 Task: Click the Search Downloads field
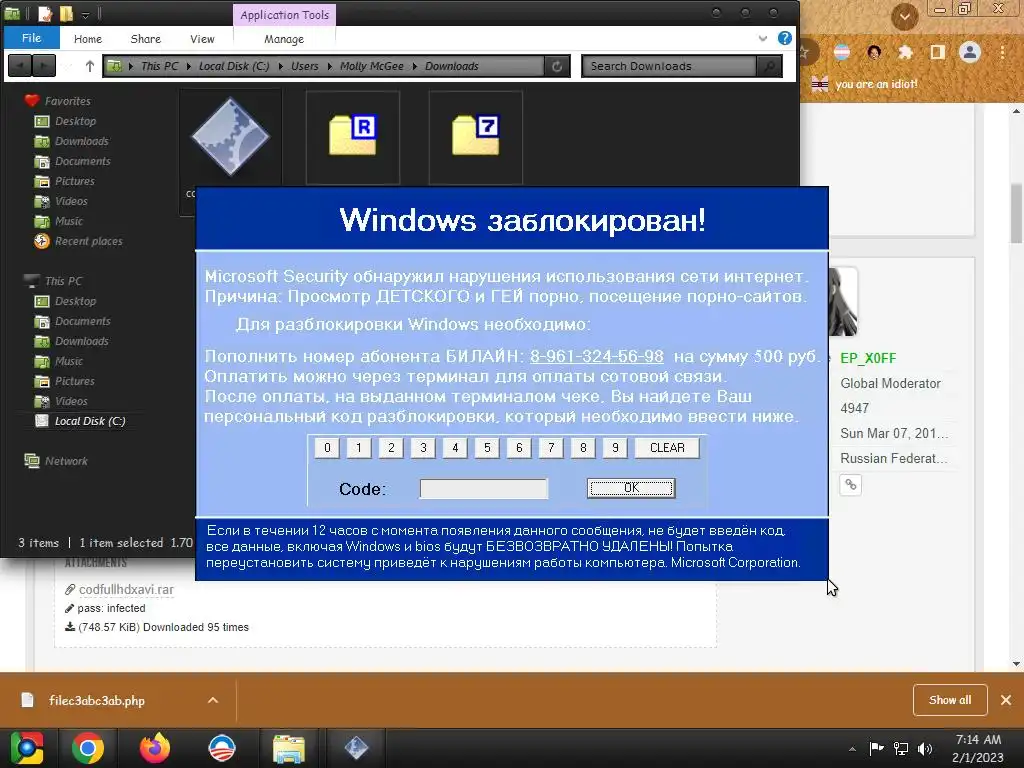(669, 66)
